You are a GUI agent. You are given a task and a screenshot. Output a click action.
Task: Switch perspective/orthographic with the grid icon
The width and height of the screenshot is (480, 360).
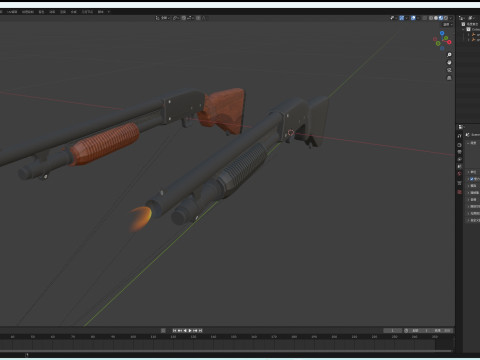pos(449,78)
